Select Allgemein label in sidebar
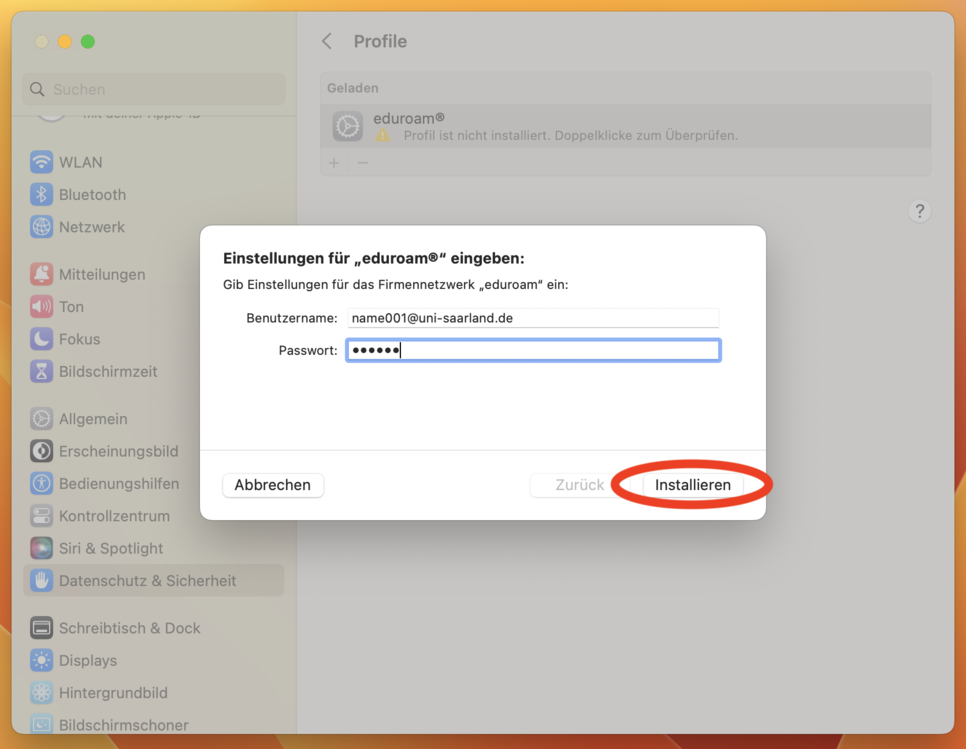The image size is (966, 749). 93,419
